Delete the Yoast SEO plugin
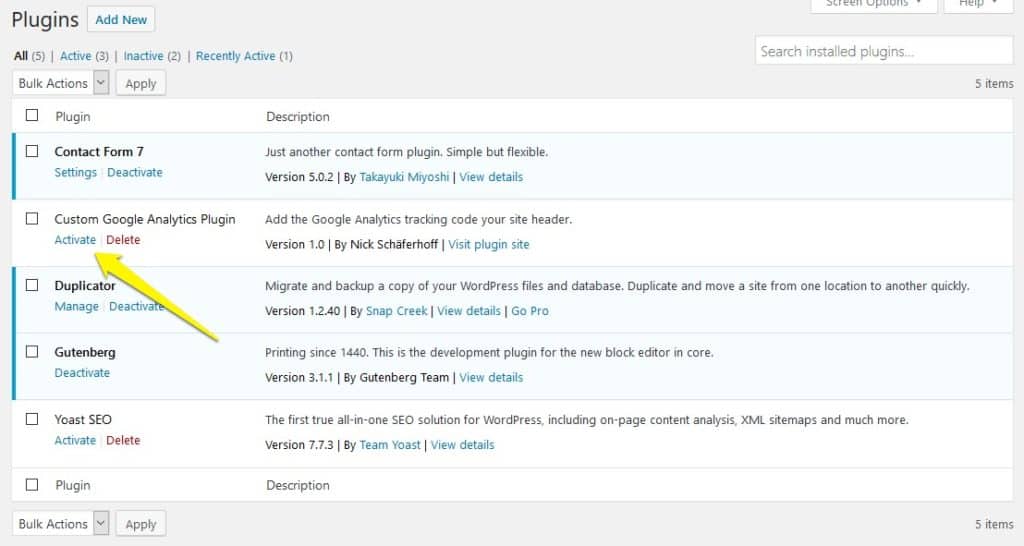 coord(123,440)
